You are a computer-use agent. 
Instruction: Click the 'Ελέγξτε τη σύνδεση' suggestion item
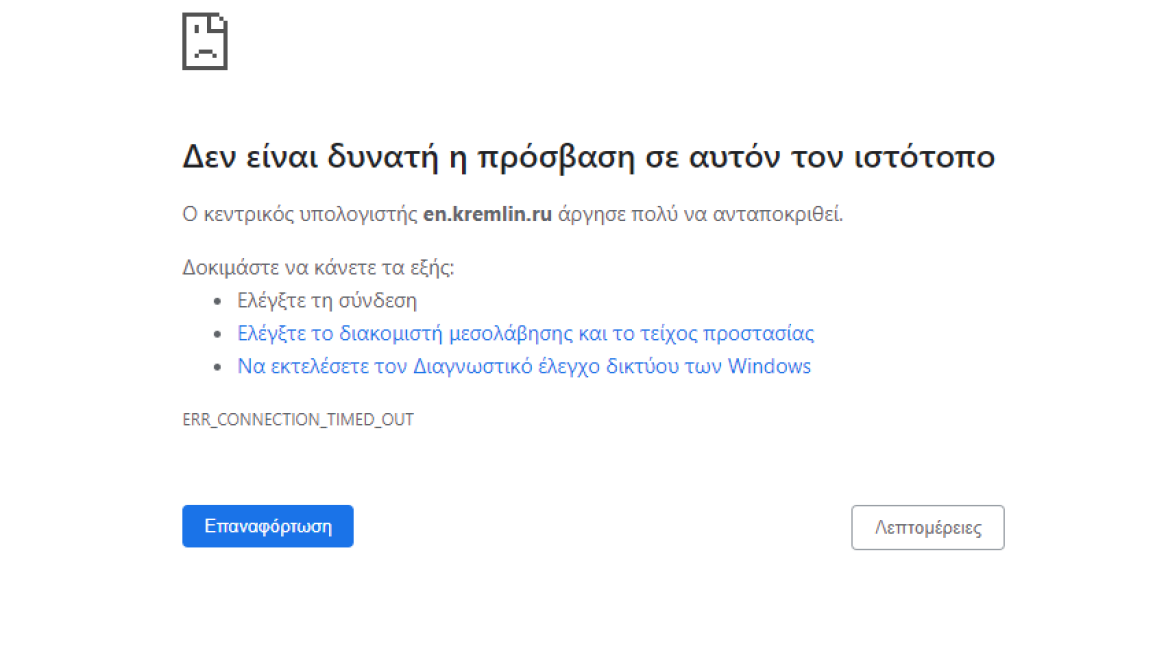[x=327, y=299]
